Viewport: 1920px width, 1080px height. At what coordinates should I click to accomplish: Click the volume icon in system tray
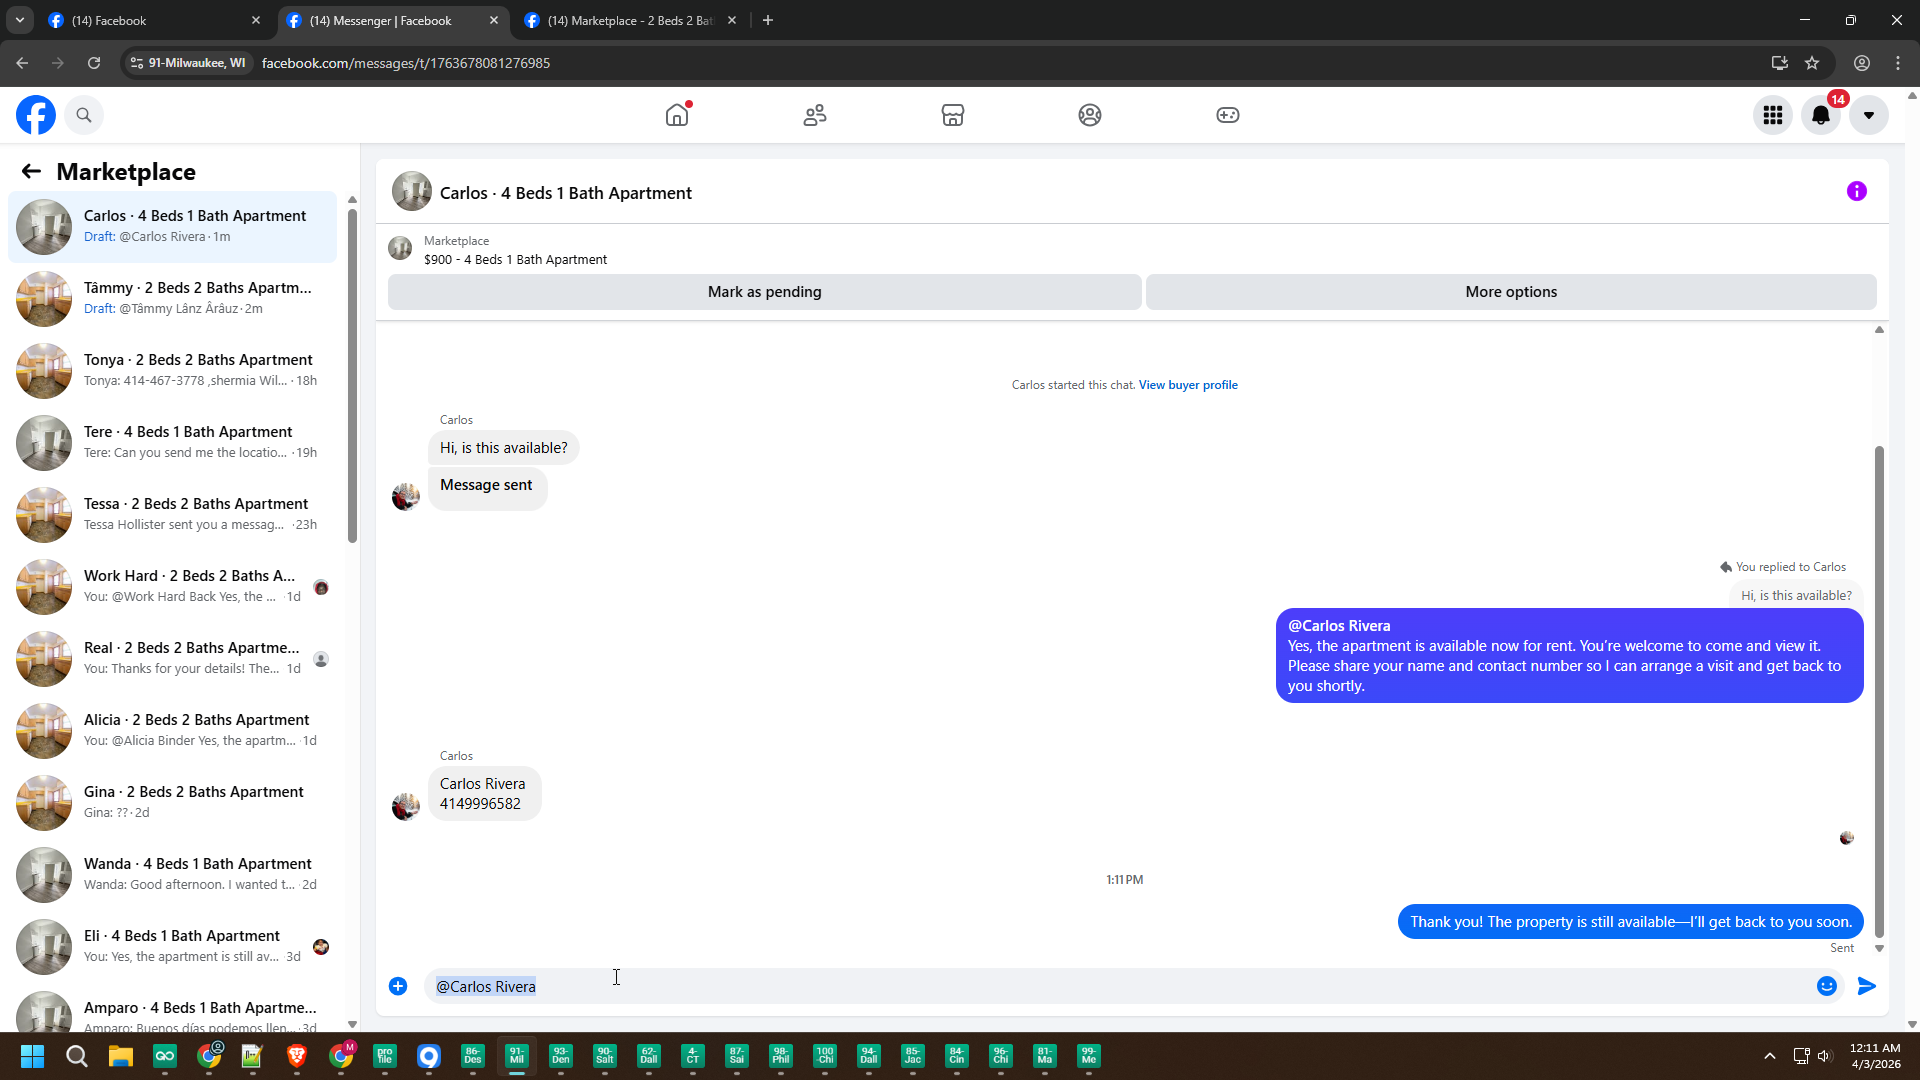1825,1056
